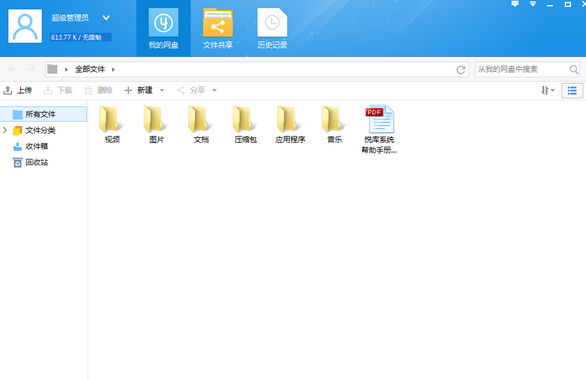
Task: Open the user avatar profile picture
Action: coord(25,26)
